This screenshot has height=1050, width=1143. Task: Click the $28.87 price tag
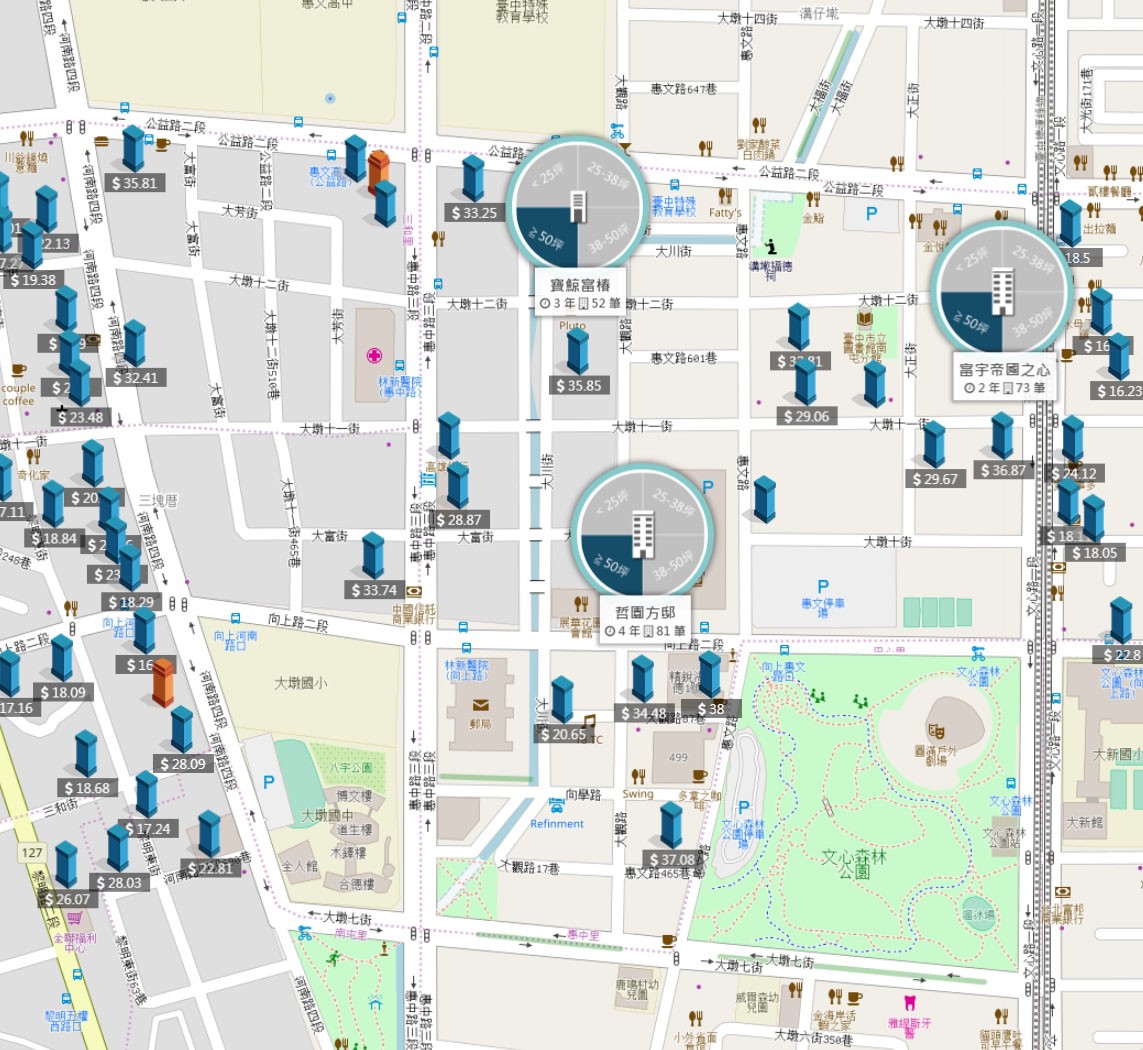[x=459, y=520]
